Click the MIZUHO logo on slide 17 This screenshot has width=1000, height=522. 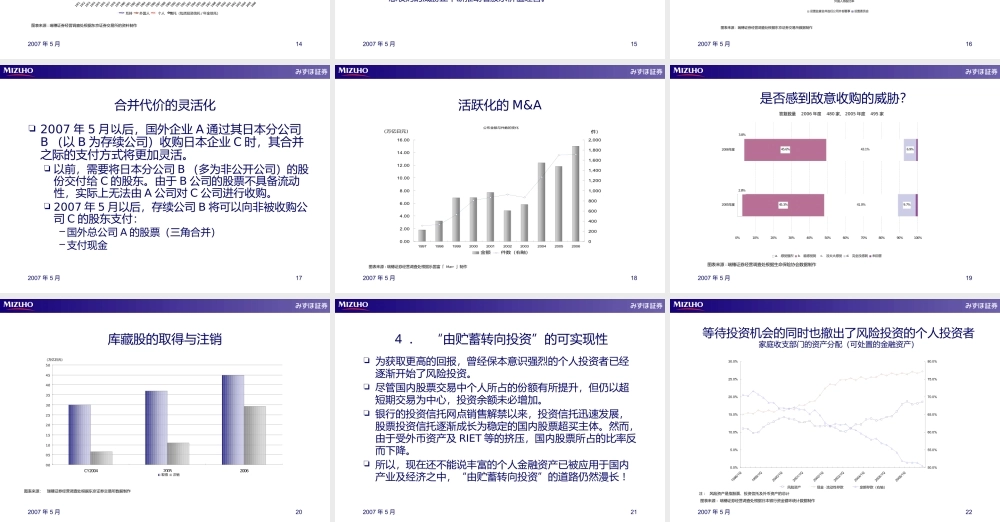18,71
